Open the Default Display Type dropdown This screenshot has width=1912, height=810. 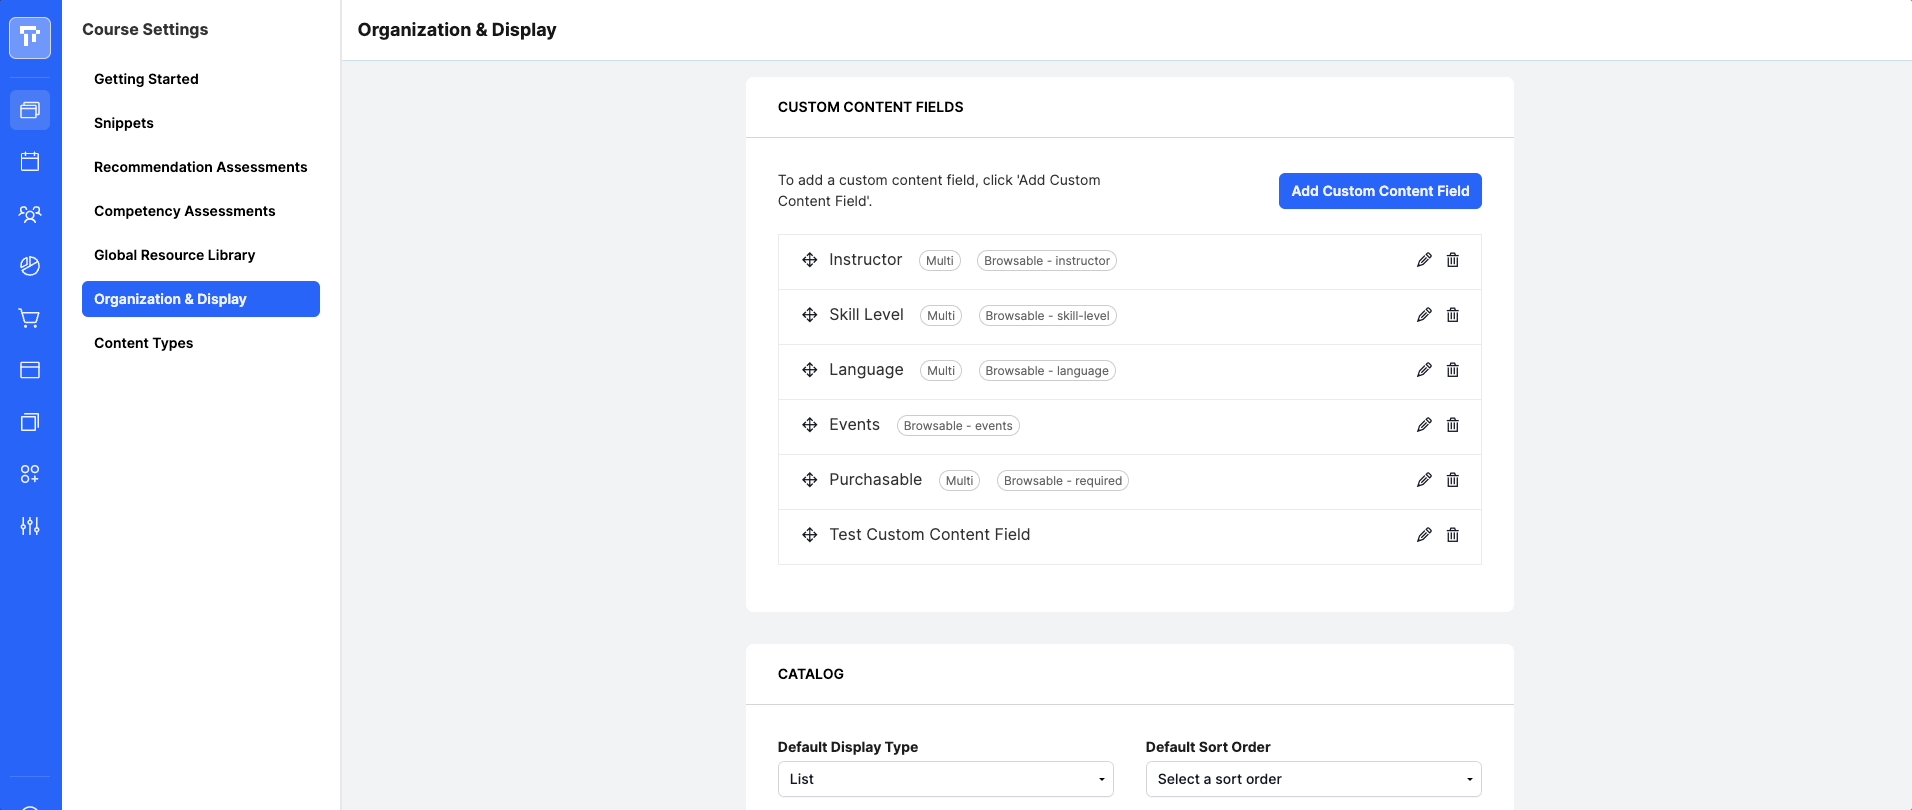945,779
